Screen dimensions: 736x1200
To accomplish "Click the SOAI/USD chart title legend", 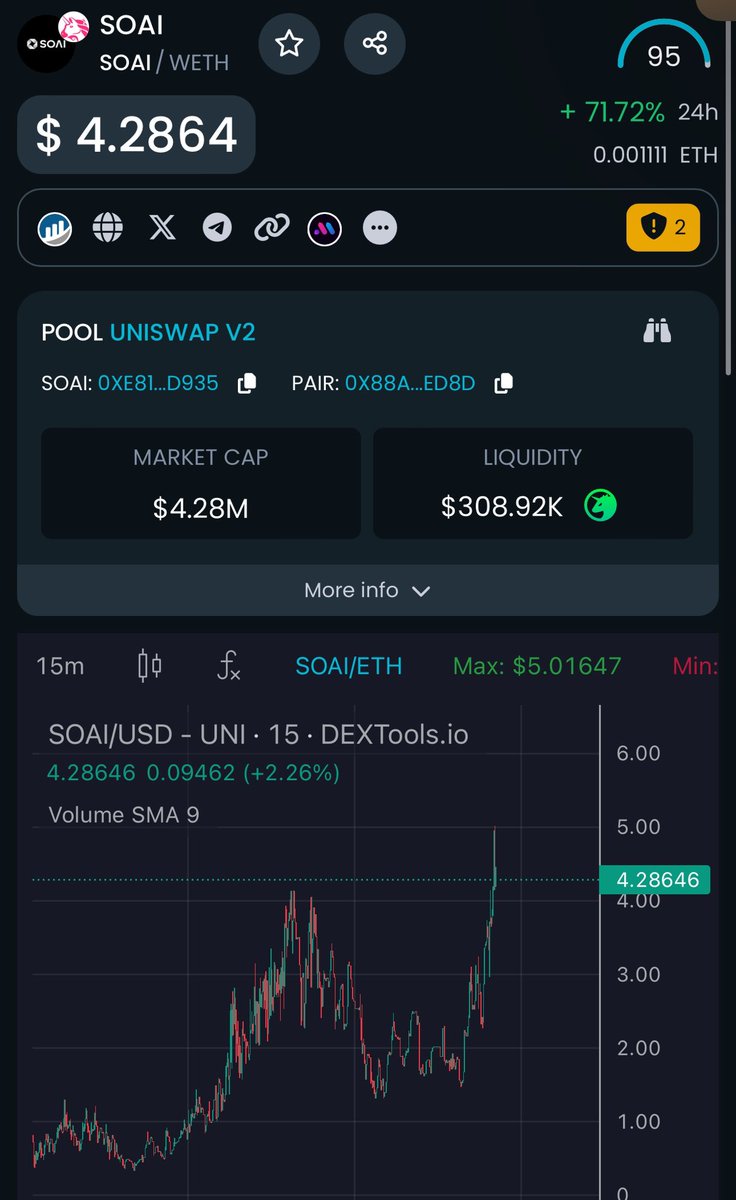I will 258,735.
